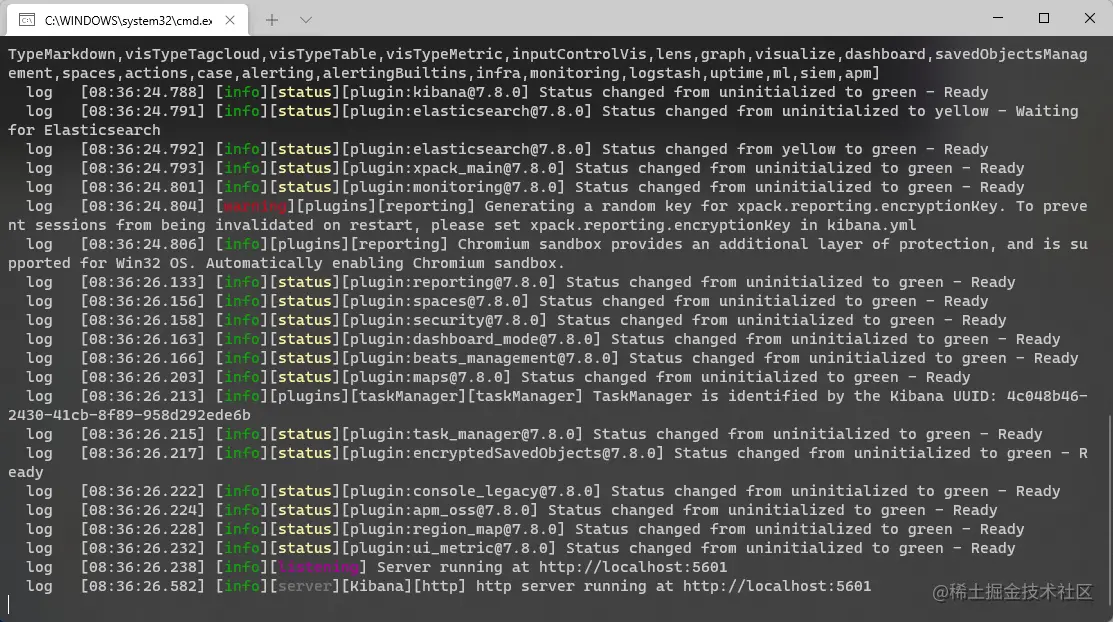
Task: Click 'Waiting' at end of elasticsearch yellow line
Action: click(1047, 111)
